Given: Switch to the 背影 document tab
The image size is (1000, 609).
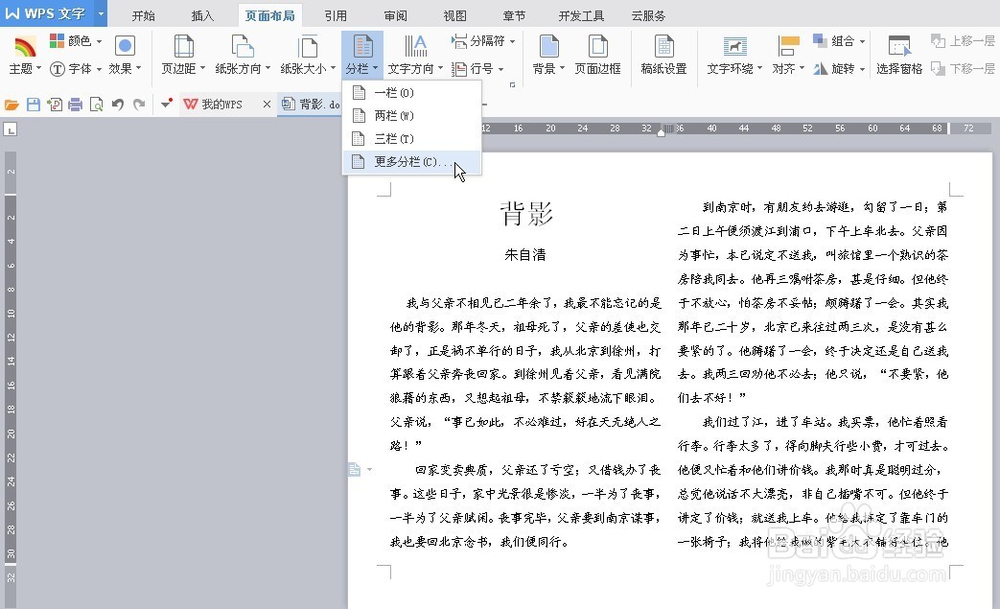Looking at the screenshot, I should point(308,103).
